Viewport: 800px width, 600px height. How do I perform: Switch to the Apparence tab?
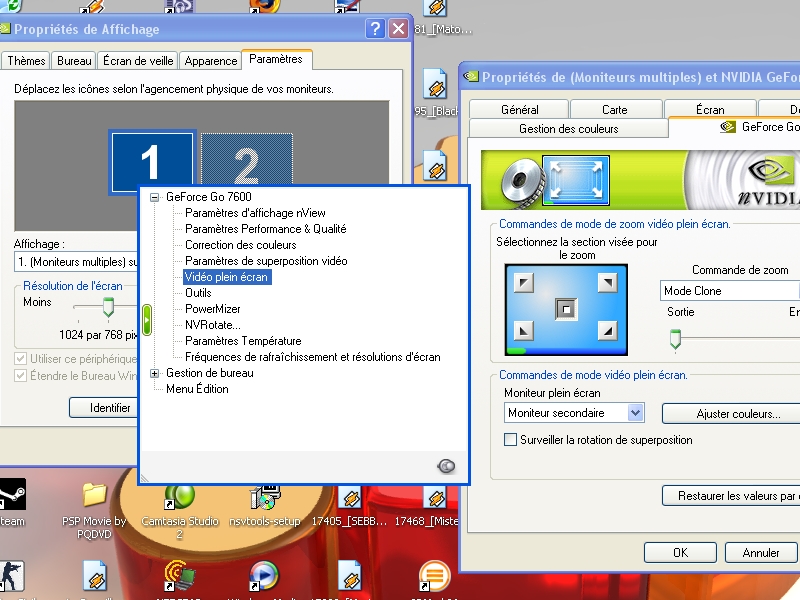click(211, 61)
